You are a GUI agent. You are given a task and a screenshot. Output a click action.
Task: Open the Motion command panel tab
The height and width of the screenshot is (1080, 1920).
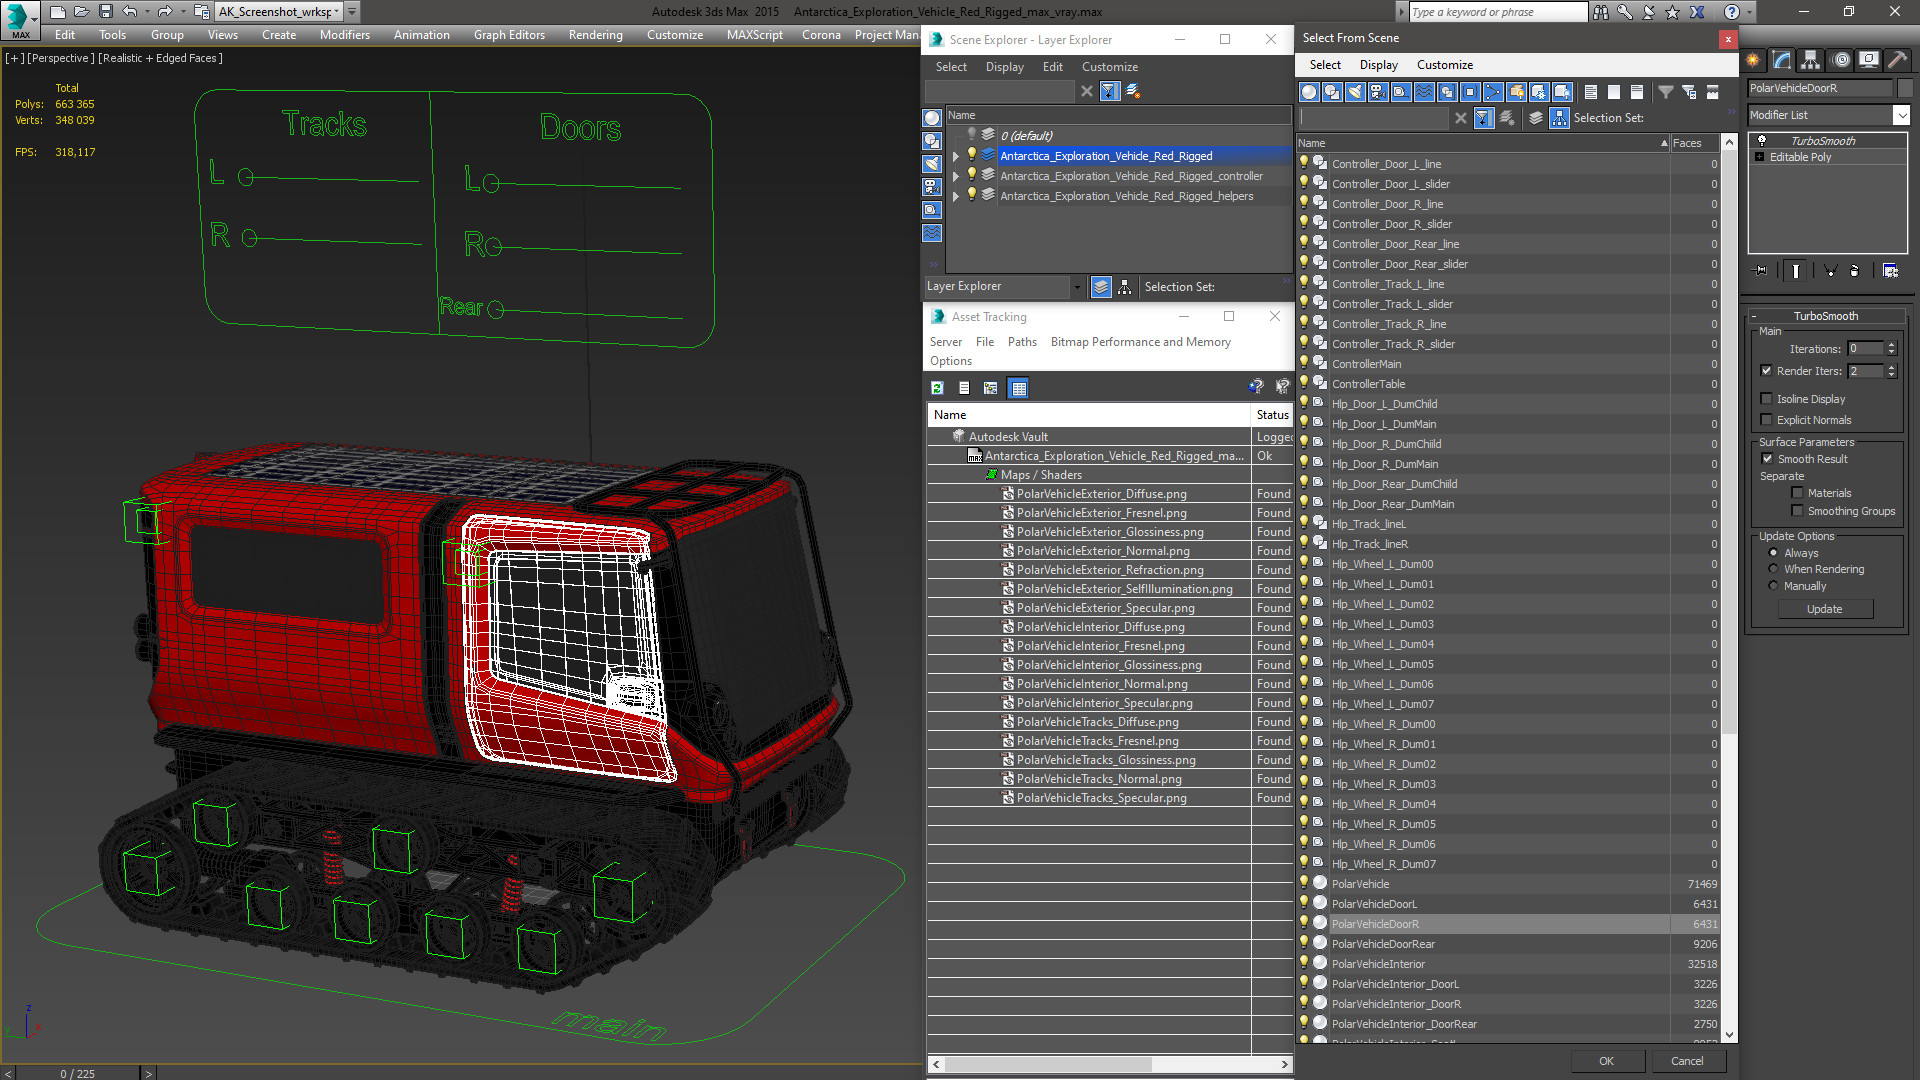tap(1840, 60)
